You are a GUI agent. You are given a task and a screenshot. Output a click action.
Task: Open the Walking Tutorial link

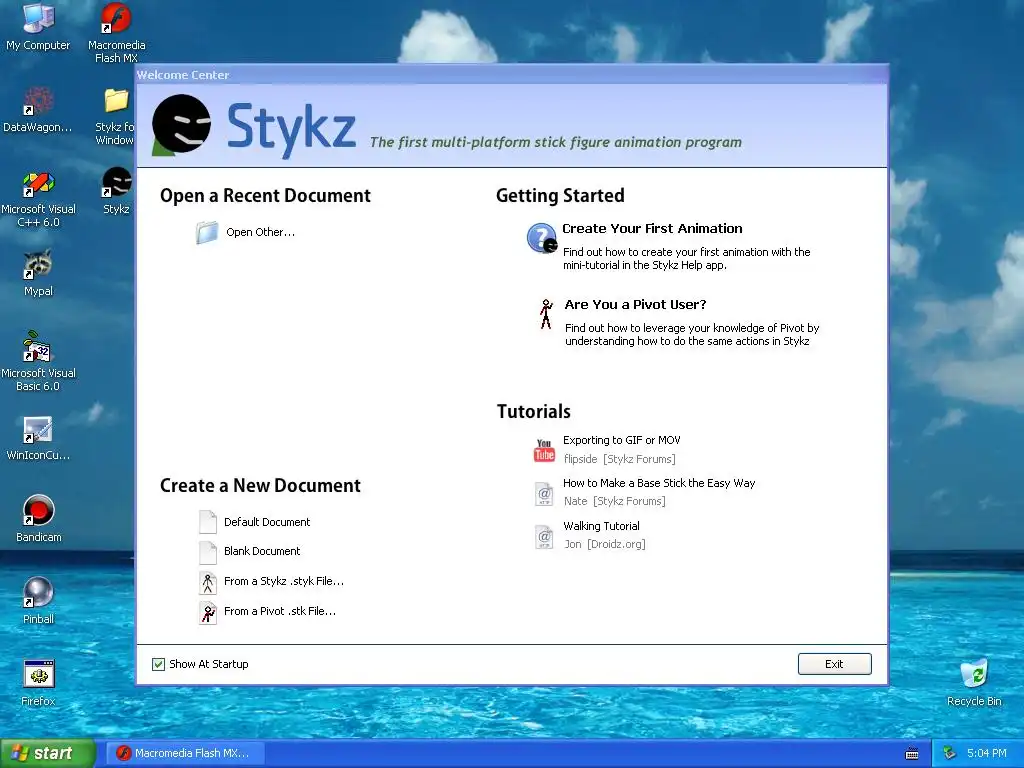(601, 526)
